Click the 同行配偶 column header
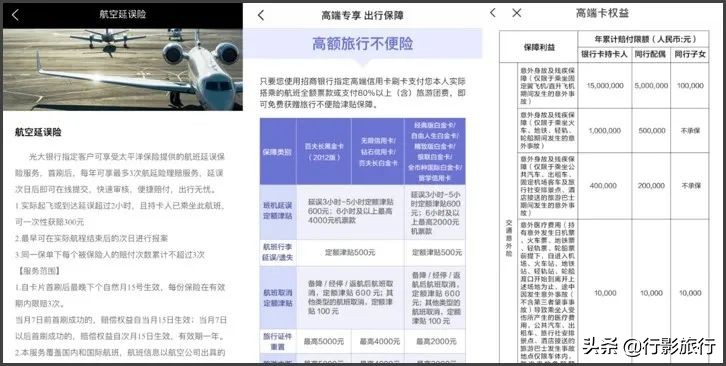 pos(651,54)
